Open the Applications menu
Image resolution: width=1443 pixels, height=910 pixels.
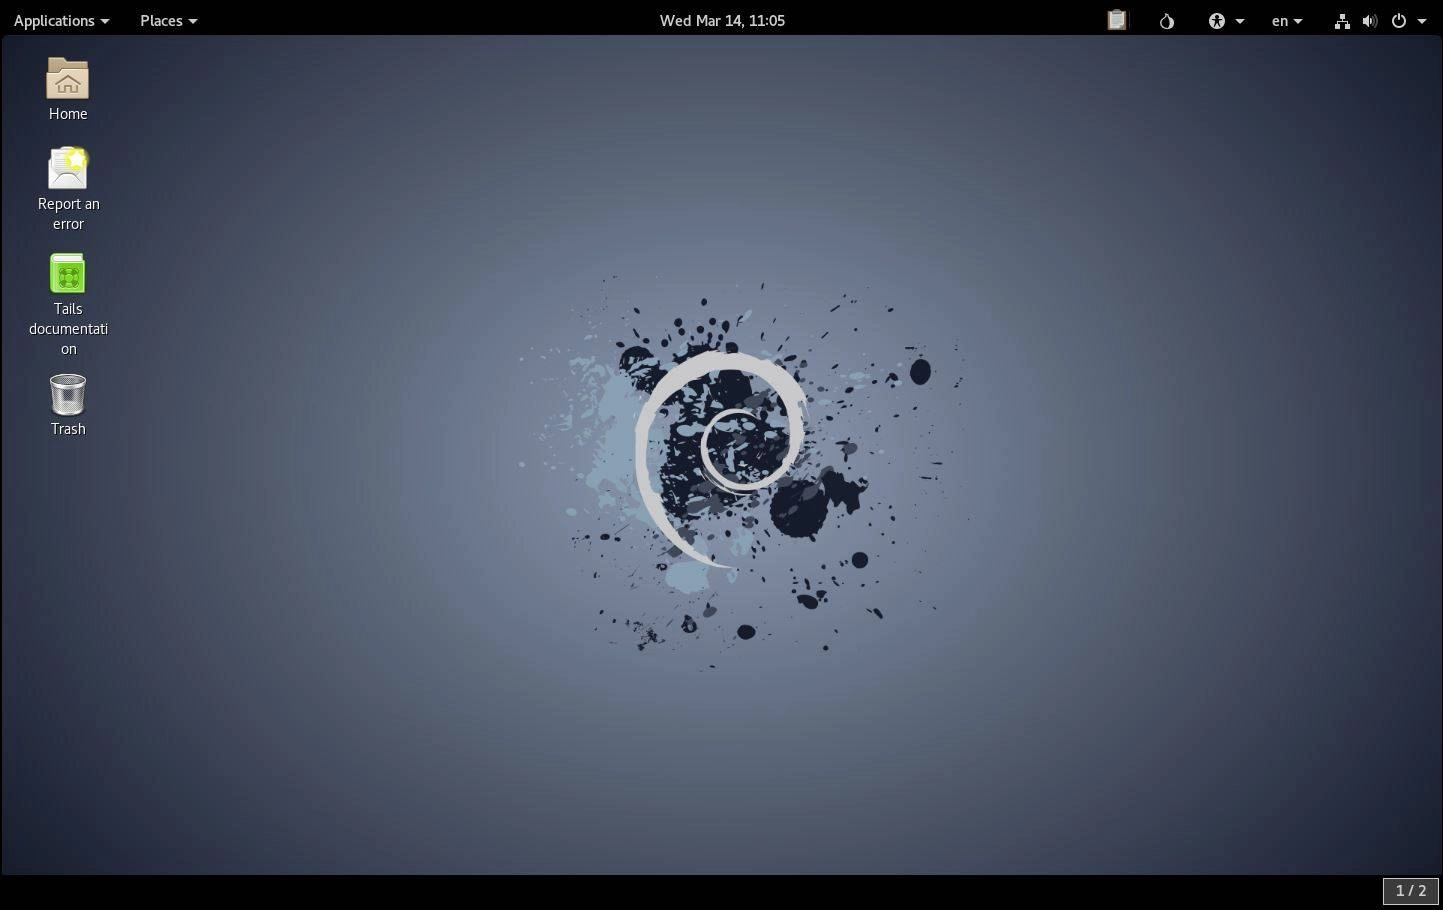[61, 20]
